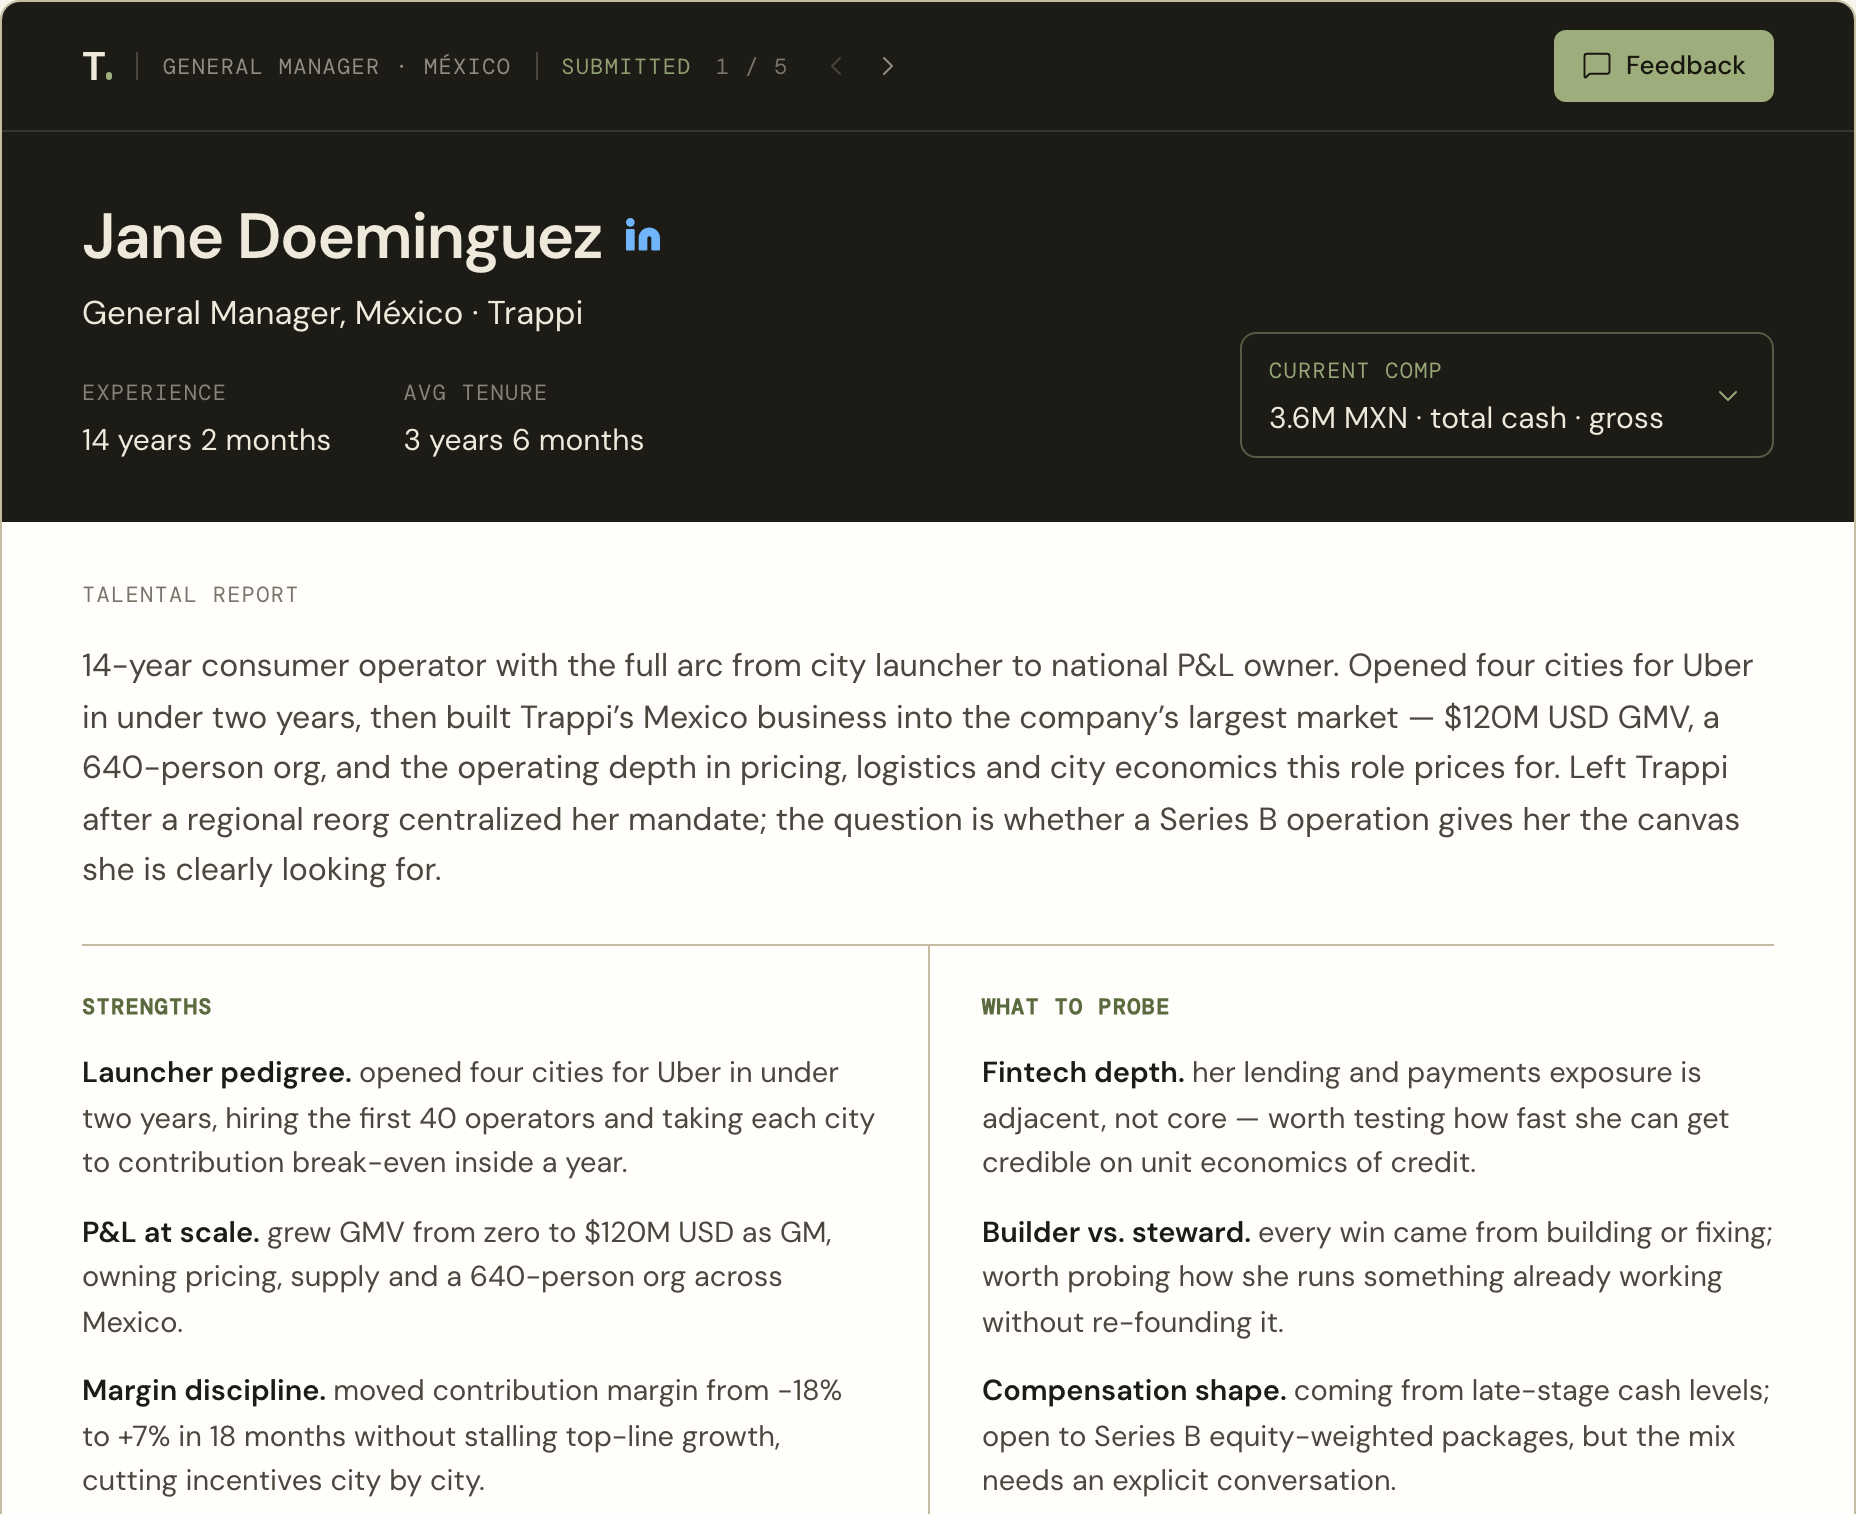Click the candidate name Jane Doeminguez
The width and height of the screenshot is (1856, 1514).
point(342,237)
